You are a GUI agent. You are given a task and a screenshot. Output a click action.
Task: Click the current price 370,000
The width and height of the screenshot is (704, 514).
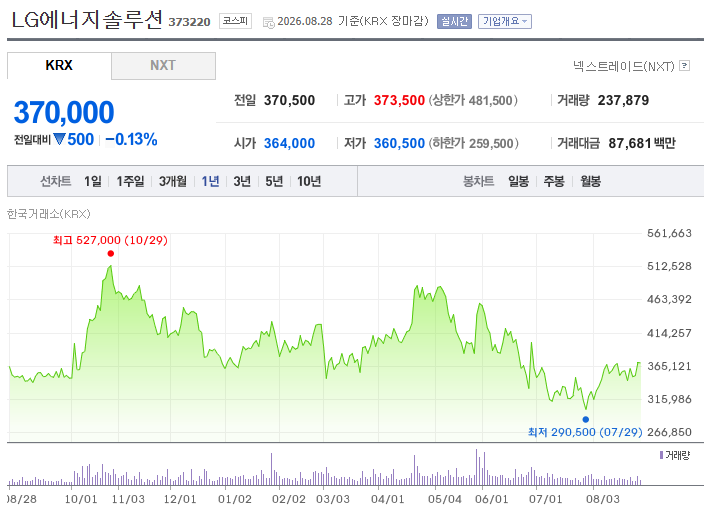64,112
